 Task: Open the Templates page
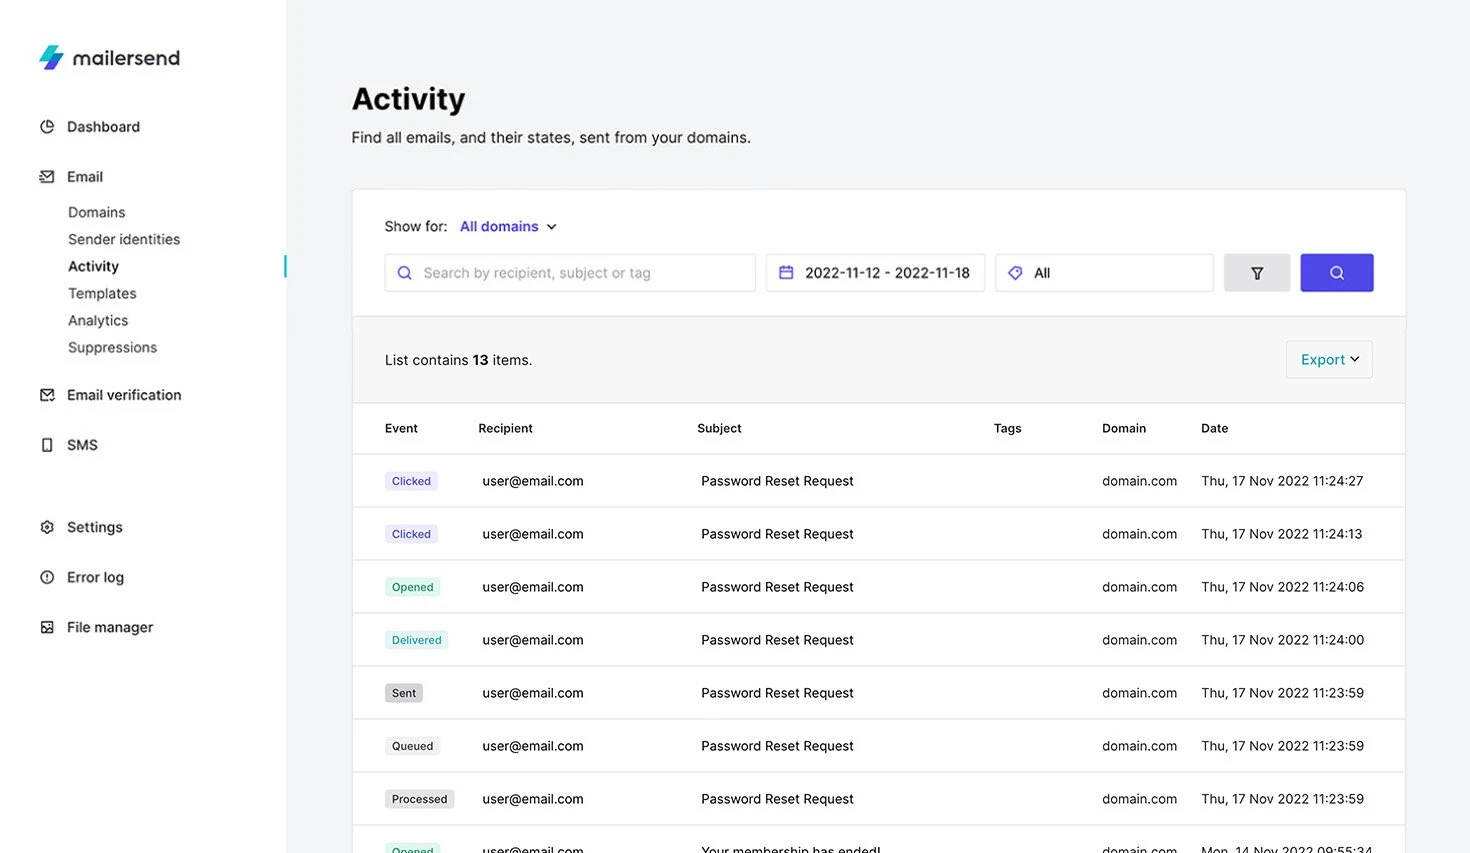click(x=102, y=293)
